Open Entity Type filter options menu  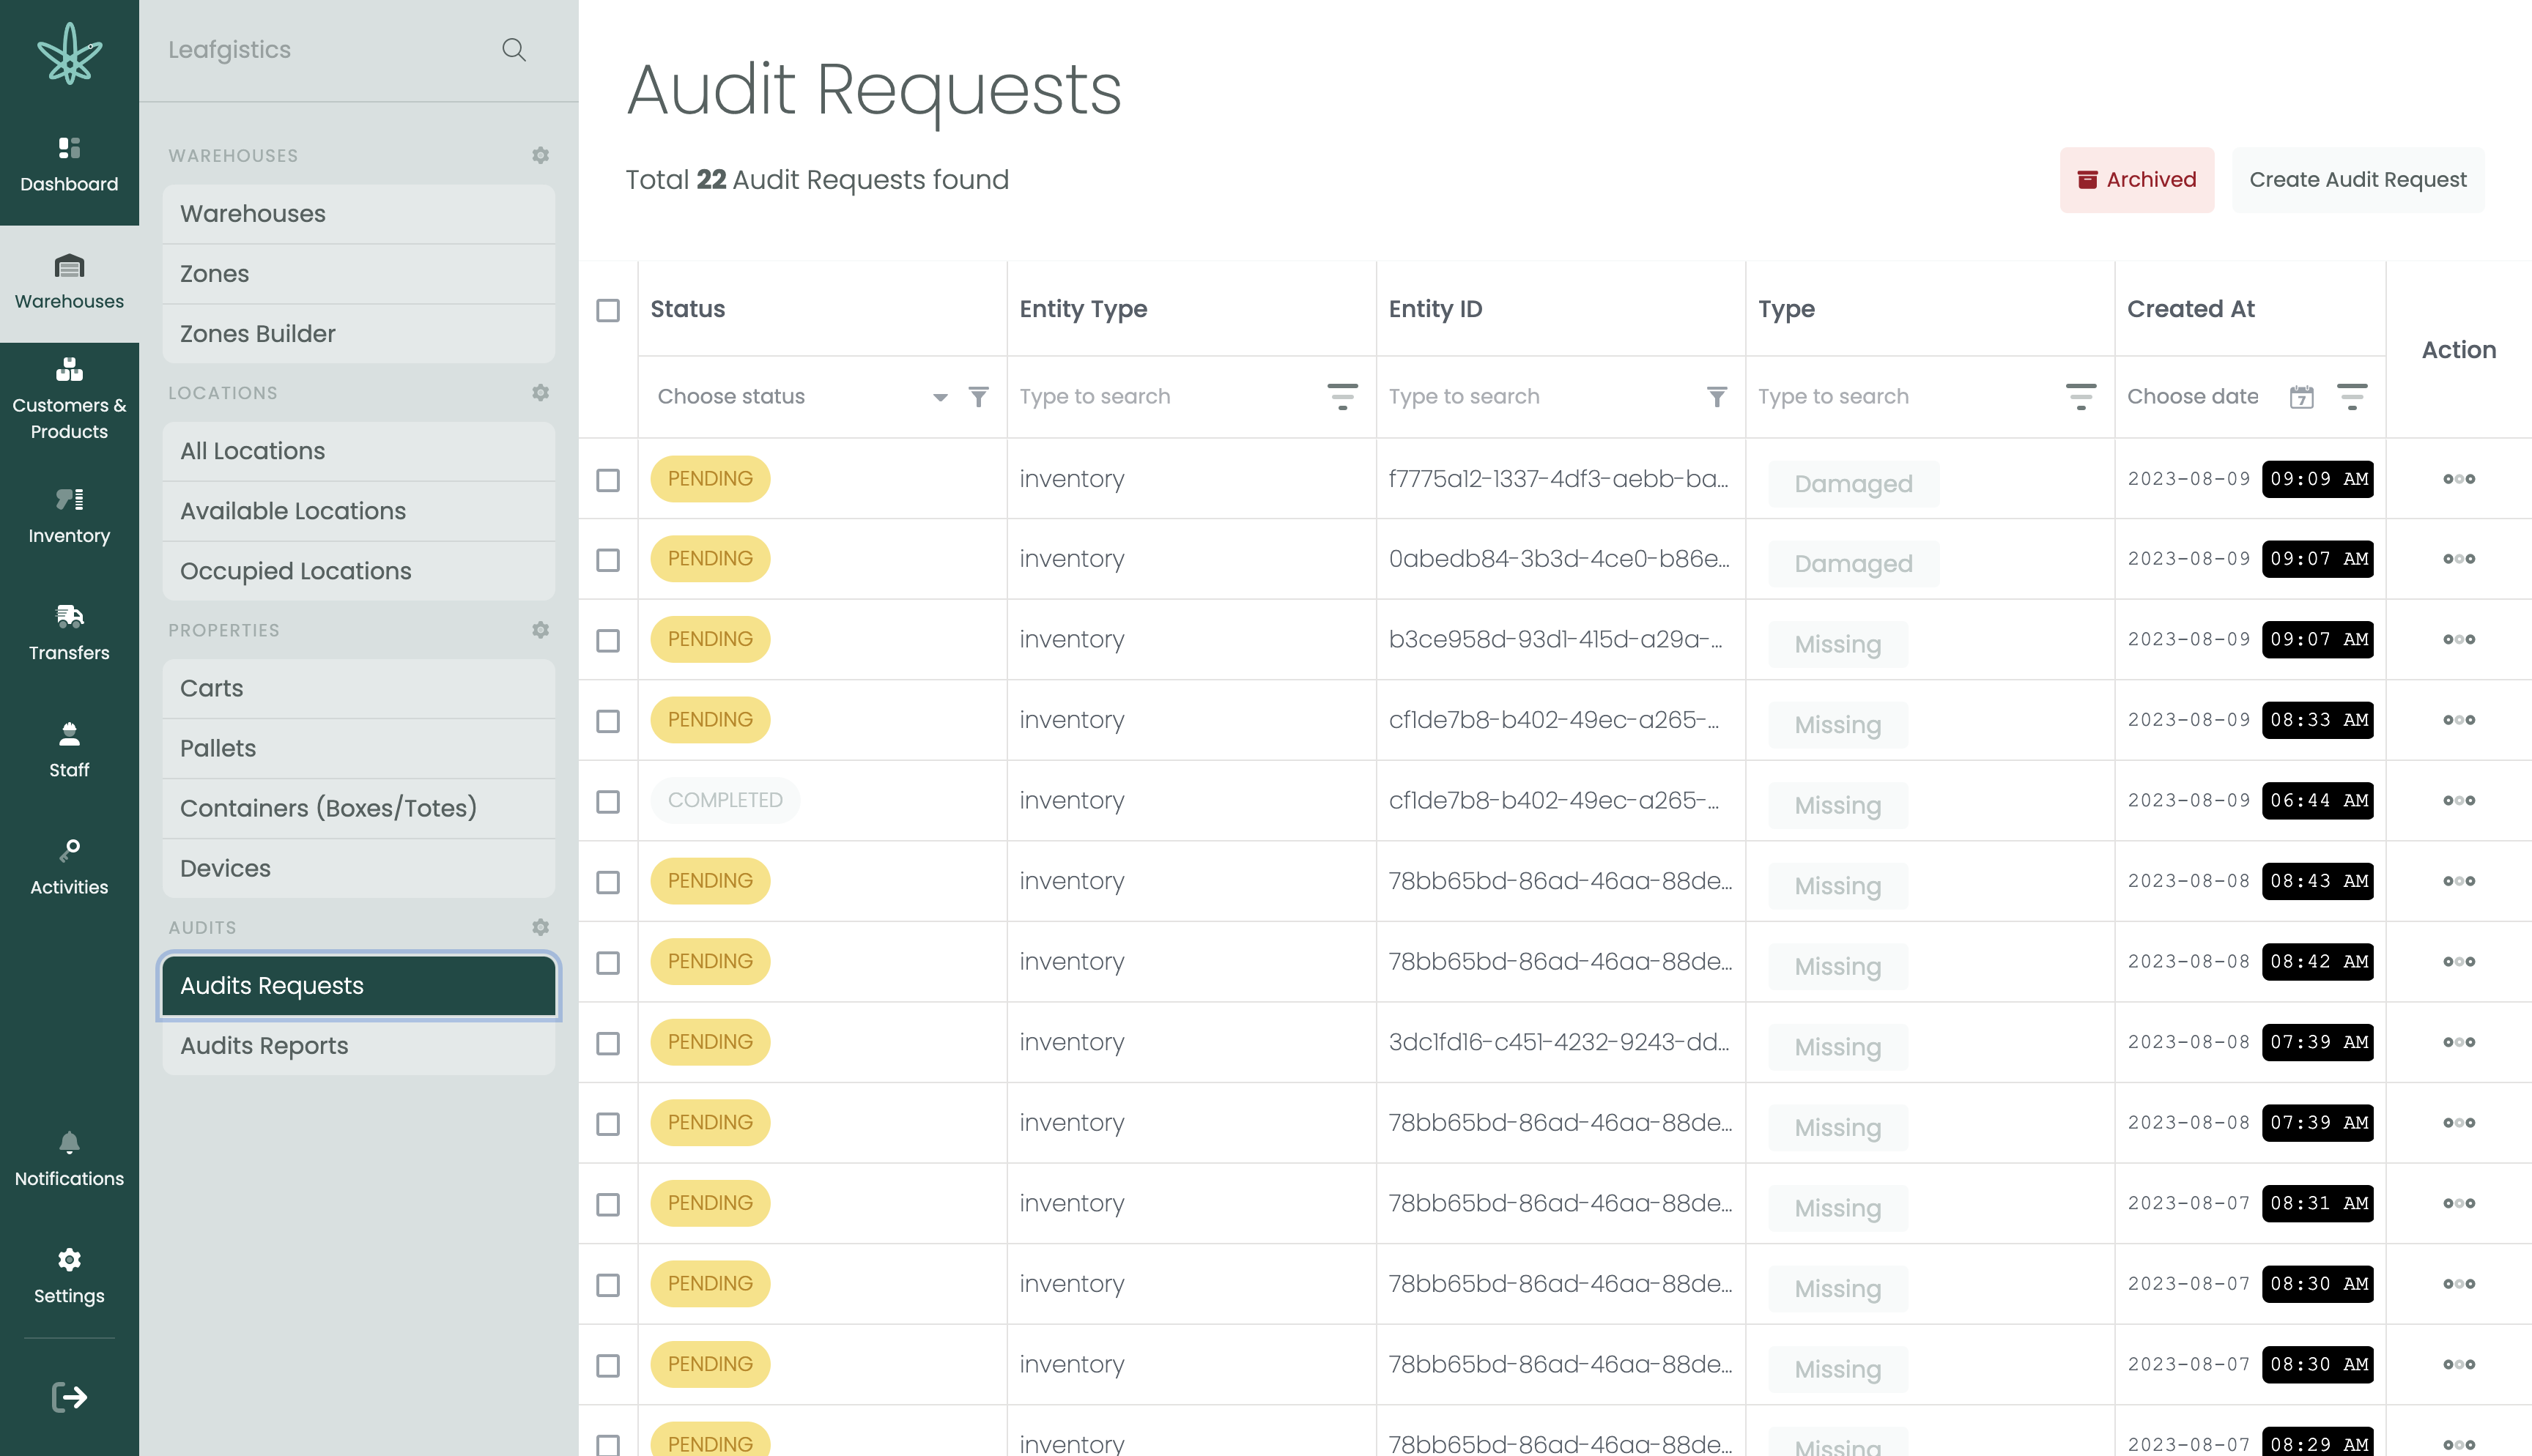[1342, 397]
